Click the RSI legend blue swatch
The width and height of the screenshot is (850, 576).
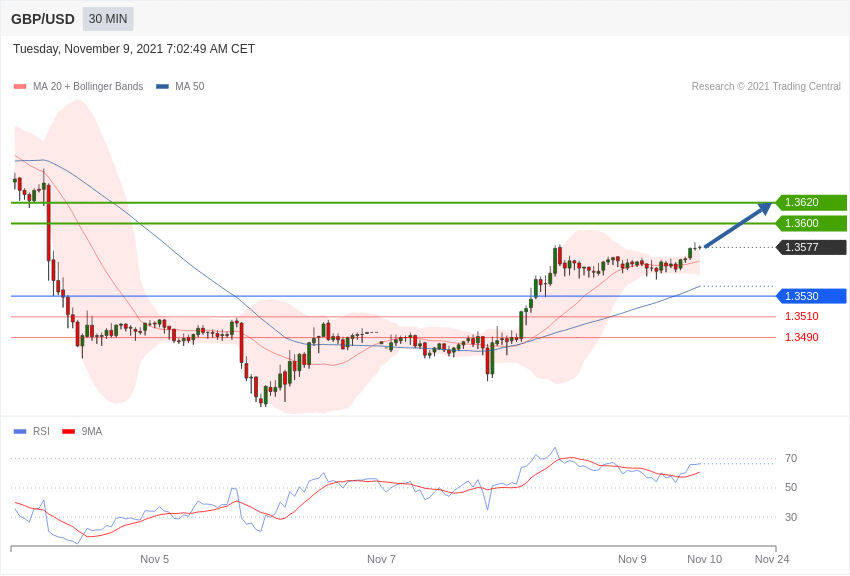(20, 431)
